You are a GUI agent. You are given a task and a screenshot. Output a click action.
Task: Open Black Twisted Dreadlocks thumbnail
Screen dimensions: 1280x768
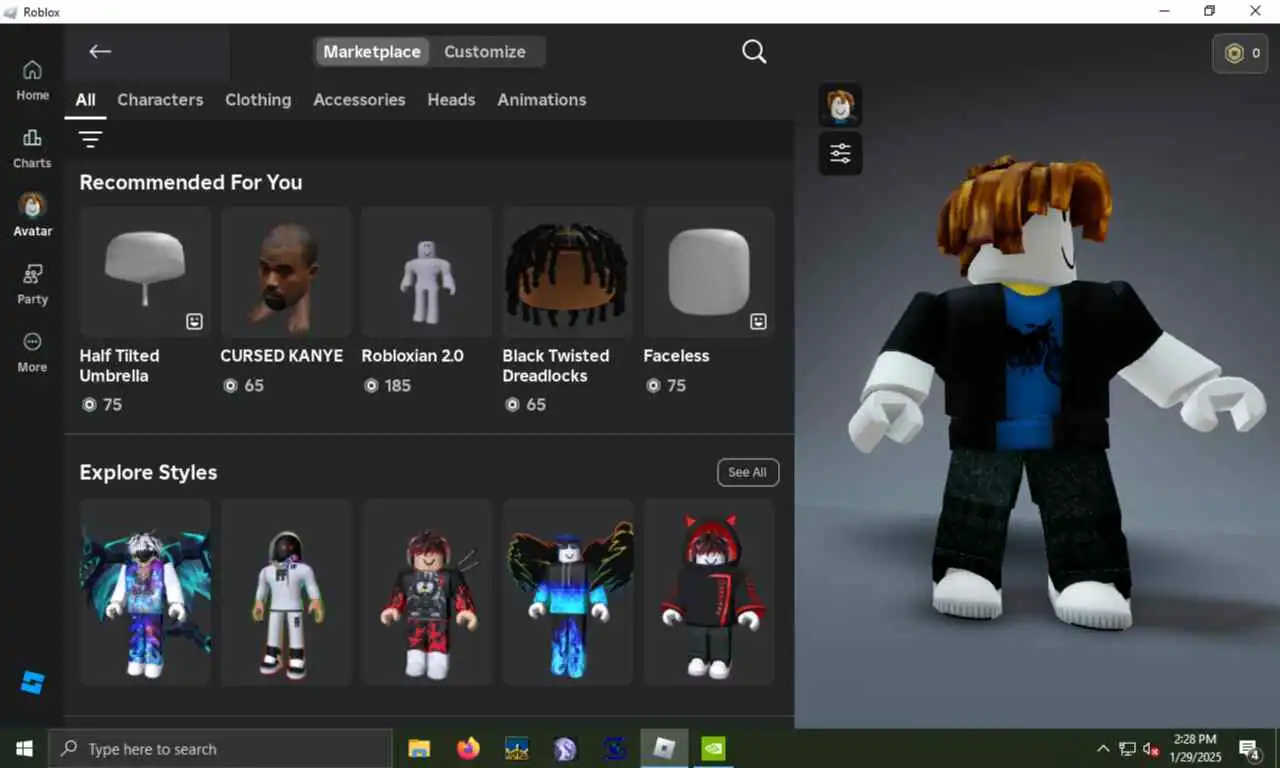(568, 271)
